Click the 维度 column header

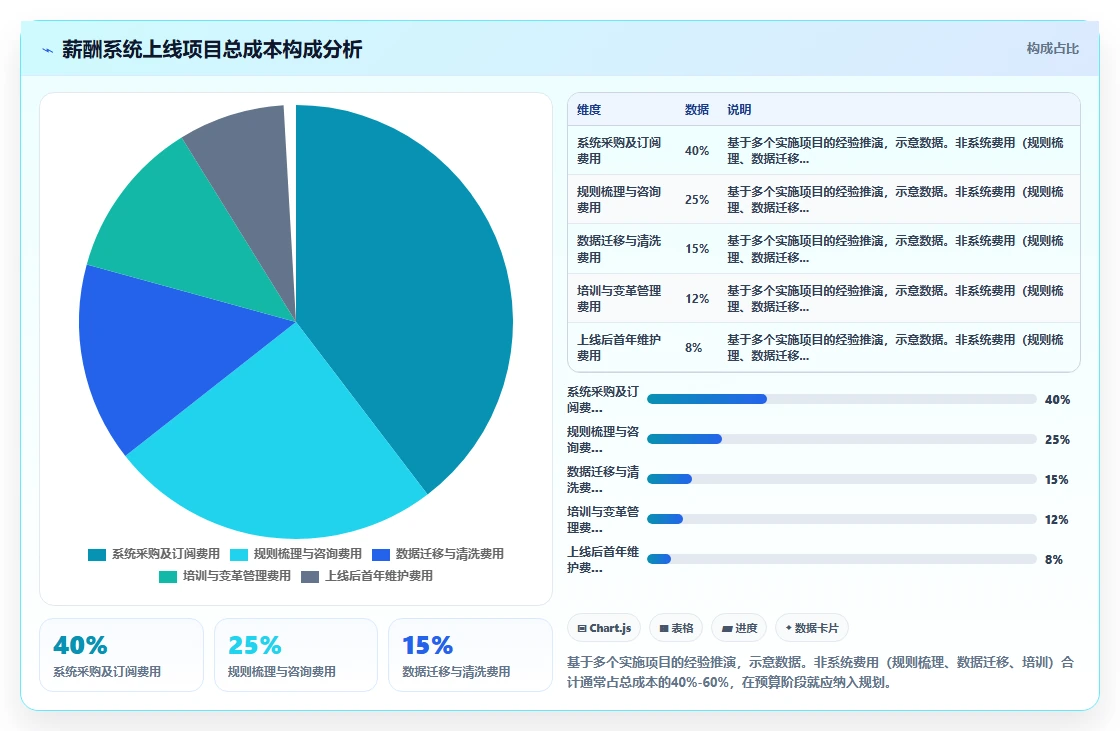pos(589,110)
